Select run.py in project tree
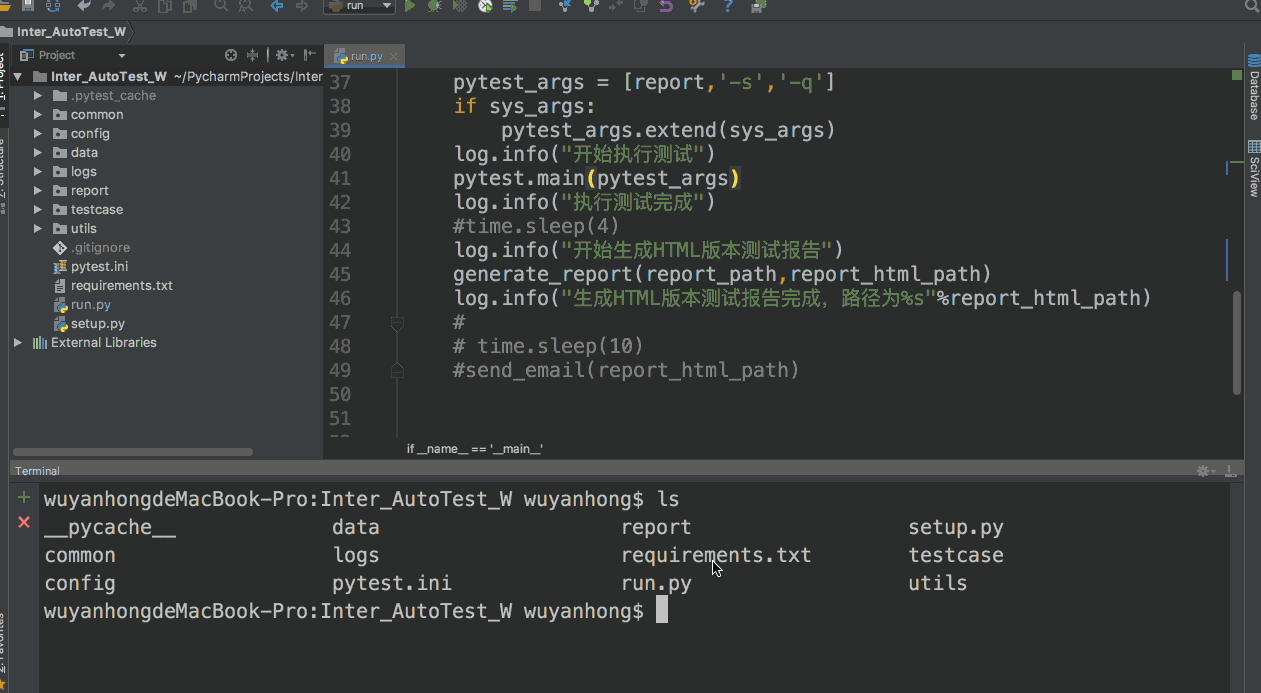The width and height of the screenshot is (1261, 693). pyautogui.click(x=91, y=305)
